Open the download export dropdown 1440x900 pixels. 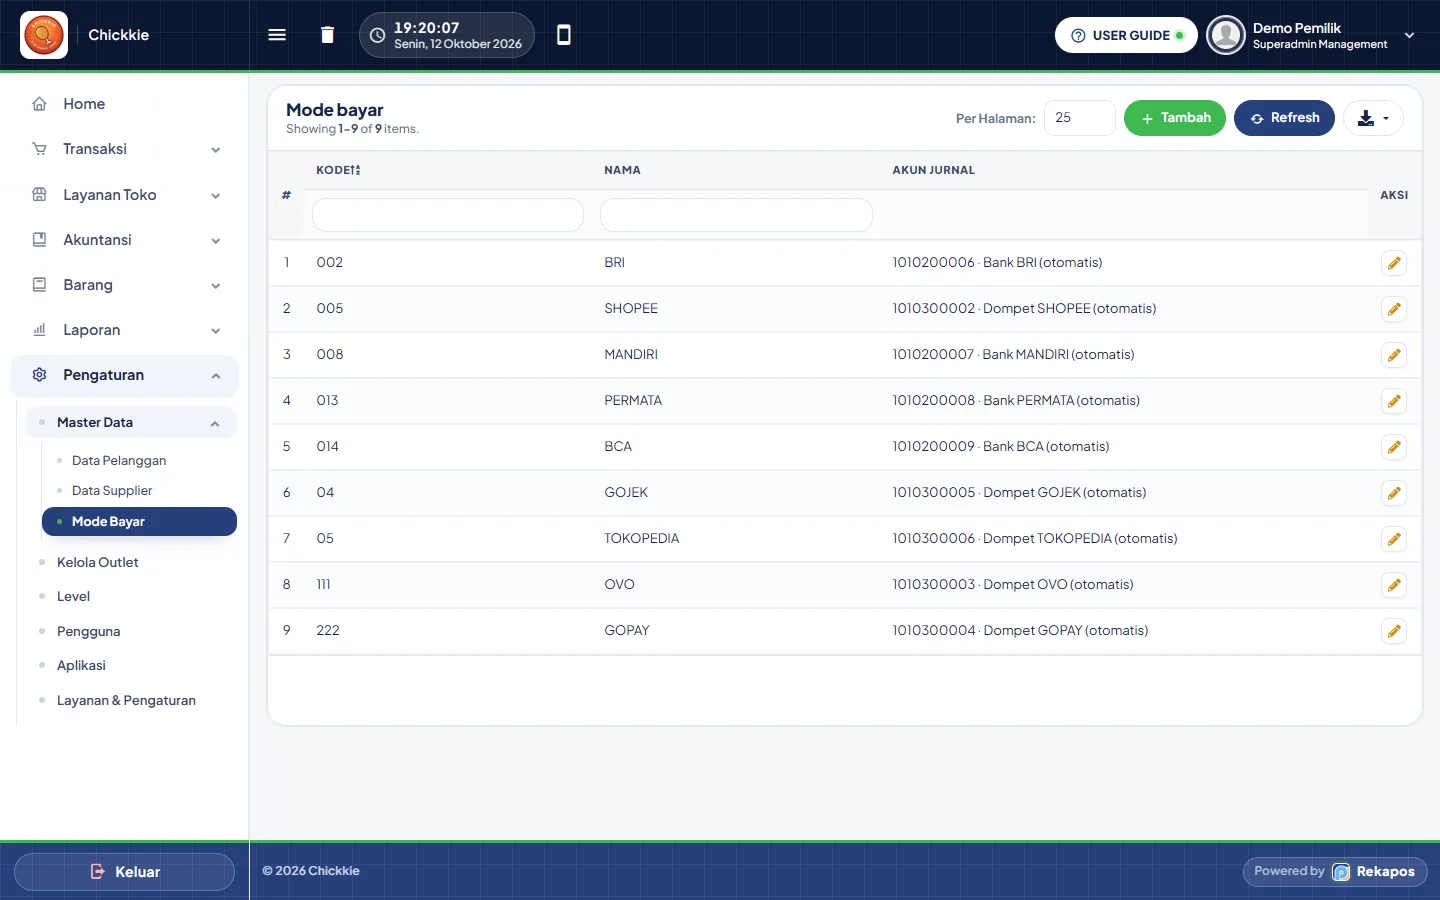tap(1373, 118)
